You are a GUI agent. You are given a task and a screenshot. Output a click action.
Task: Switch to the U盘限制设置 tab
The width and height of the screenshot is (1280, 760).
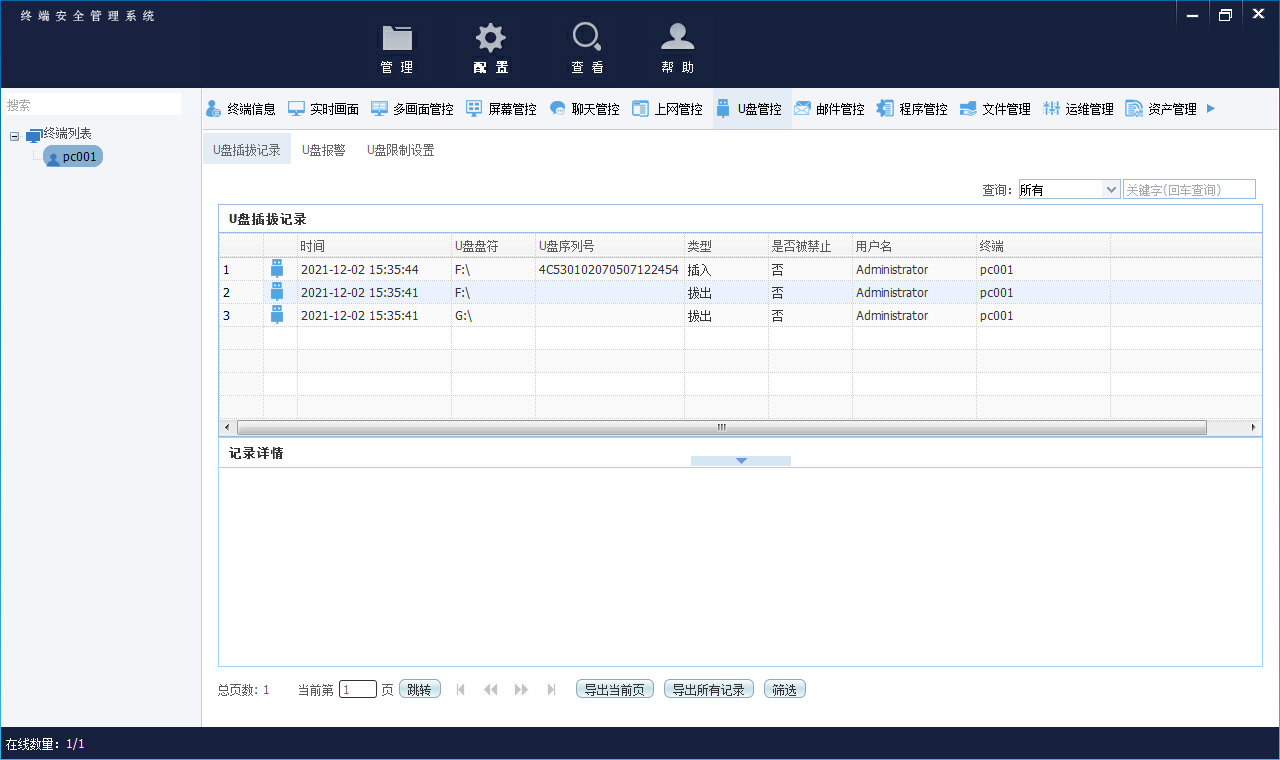click(x=400, y=150)
